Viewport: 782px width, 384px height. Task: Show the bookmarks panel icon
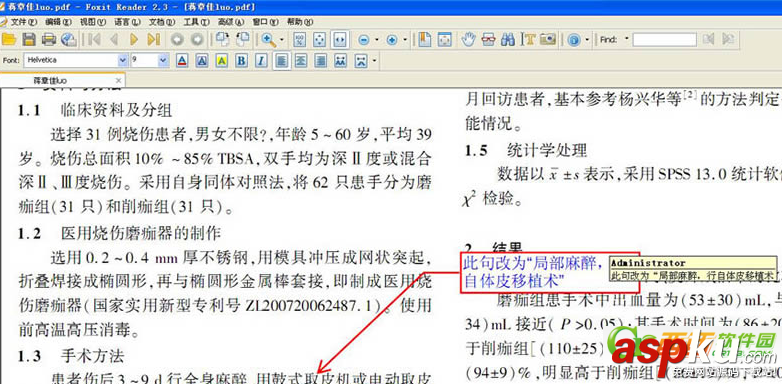pyautogui.click(x=424, y=40)
